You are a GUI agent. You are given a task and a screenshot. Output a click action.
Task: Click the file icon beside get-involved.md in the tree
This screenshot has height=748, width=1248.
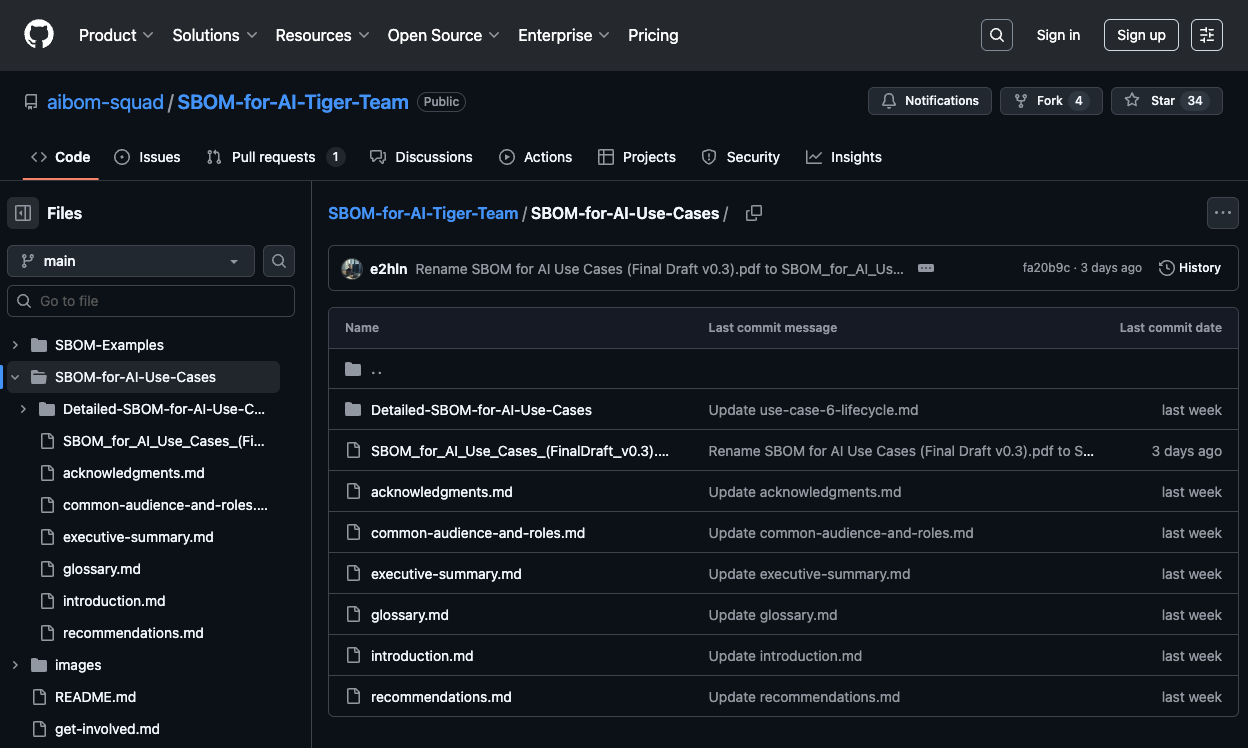pos(39,729)
